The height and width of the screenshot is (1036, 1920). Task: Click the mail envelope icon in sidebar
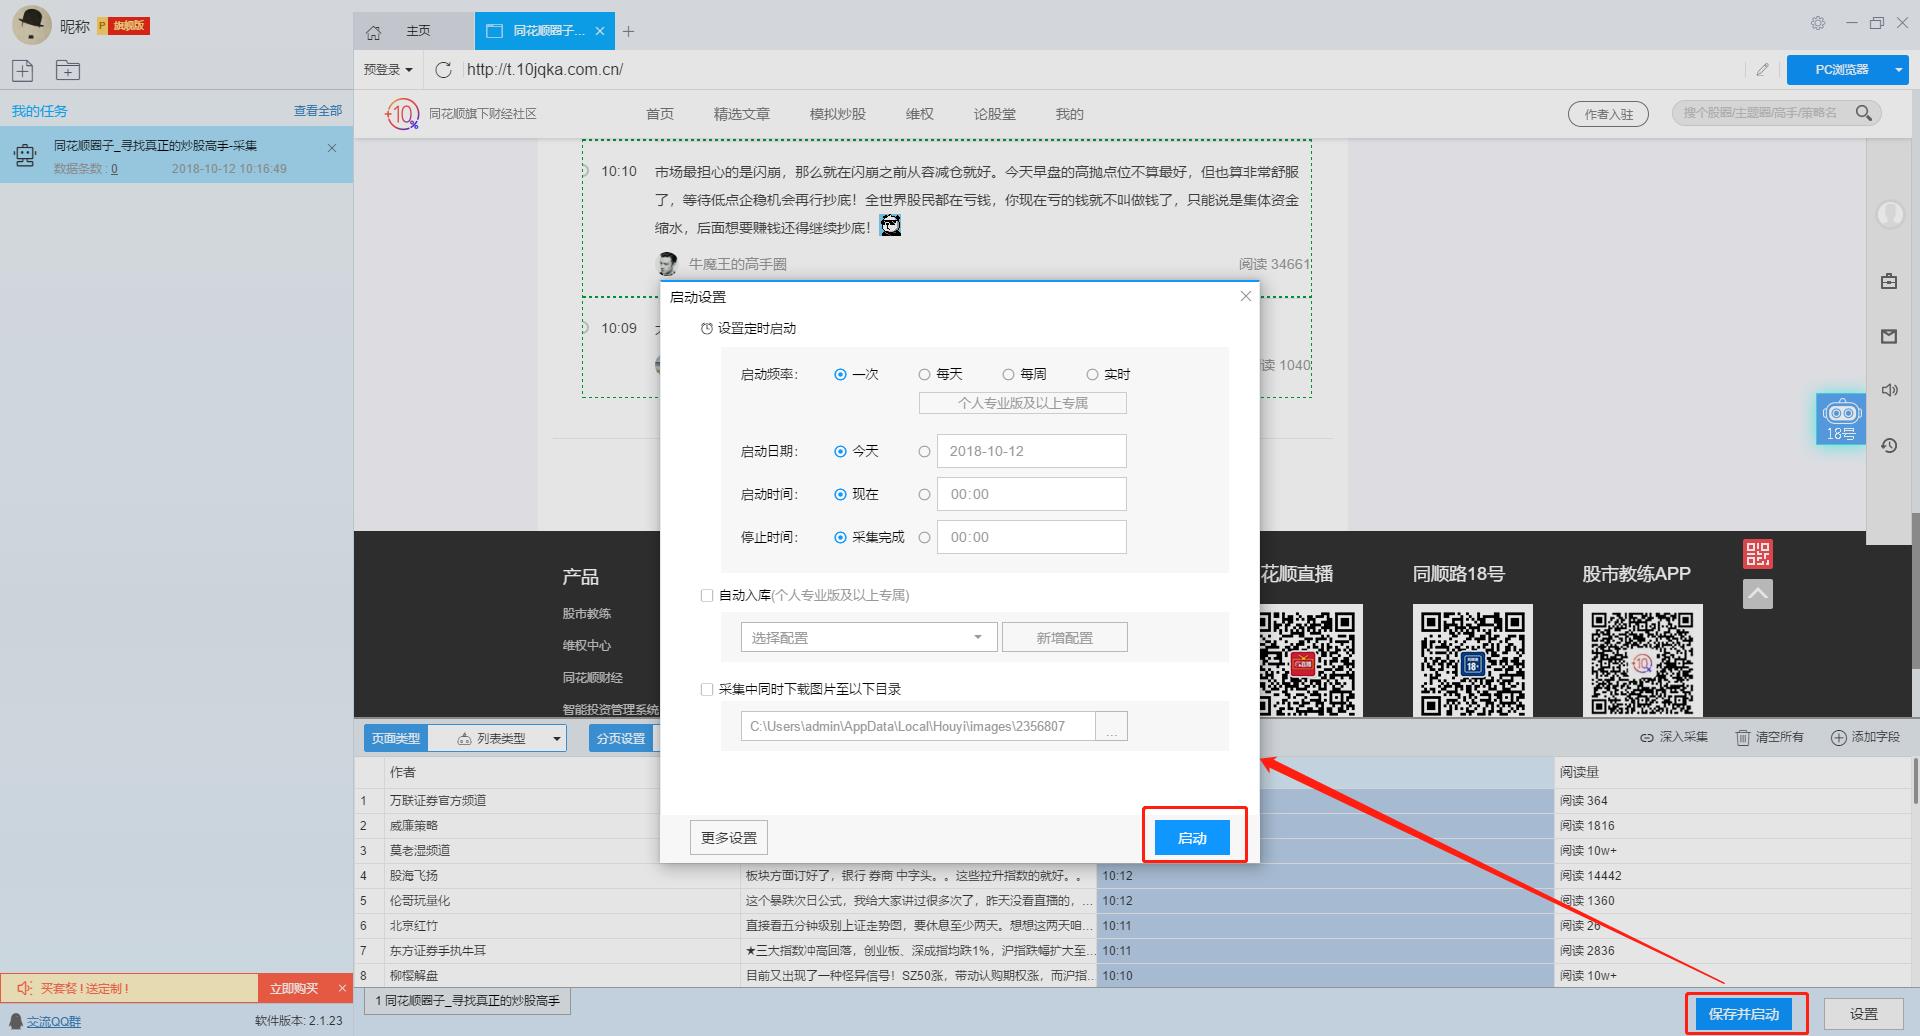point(1889,336)
